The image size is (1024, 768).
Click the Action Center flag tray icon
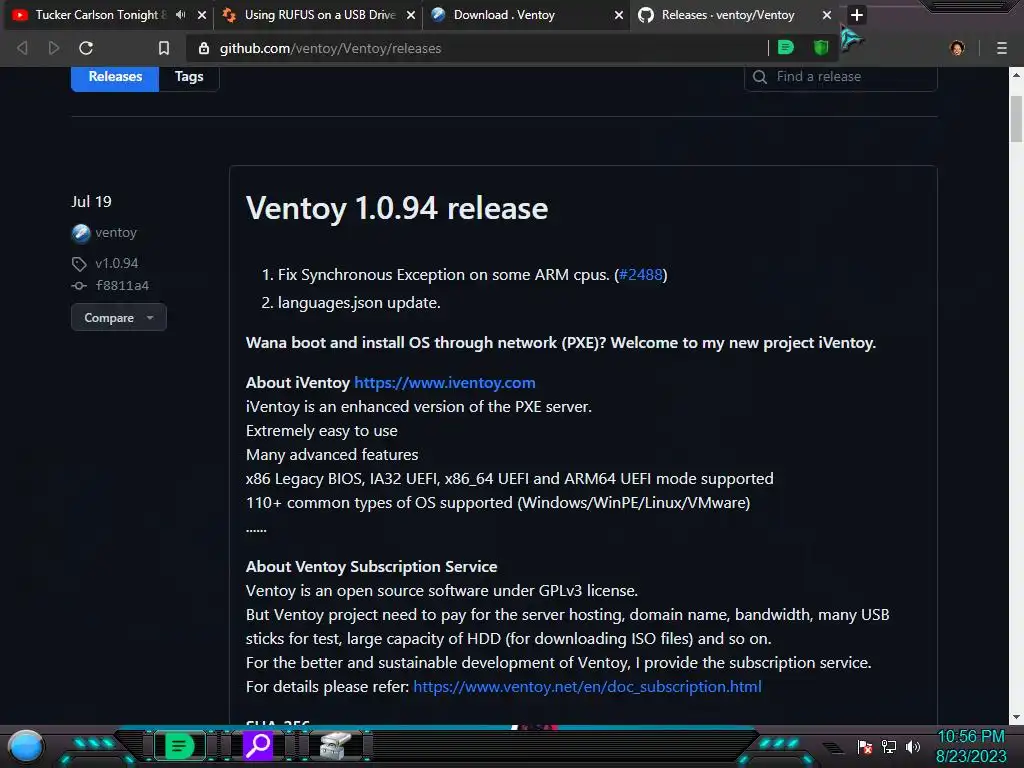[865, 746]
